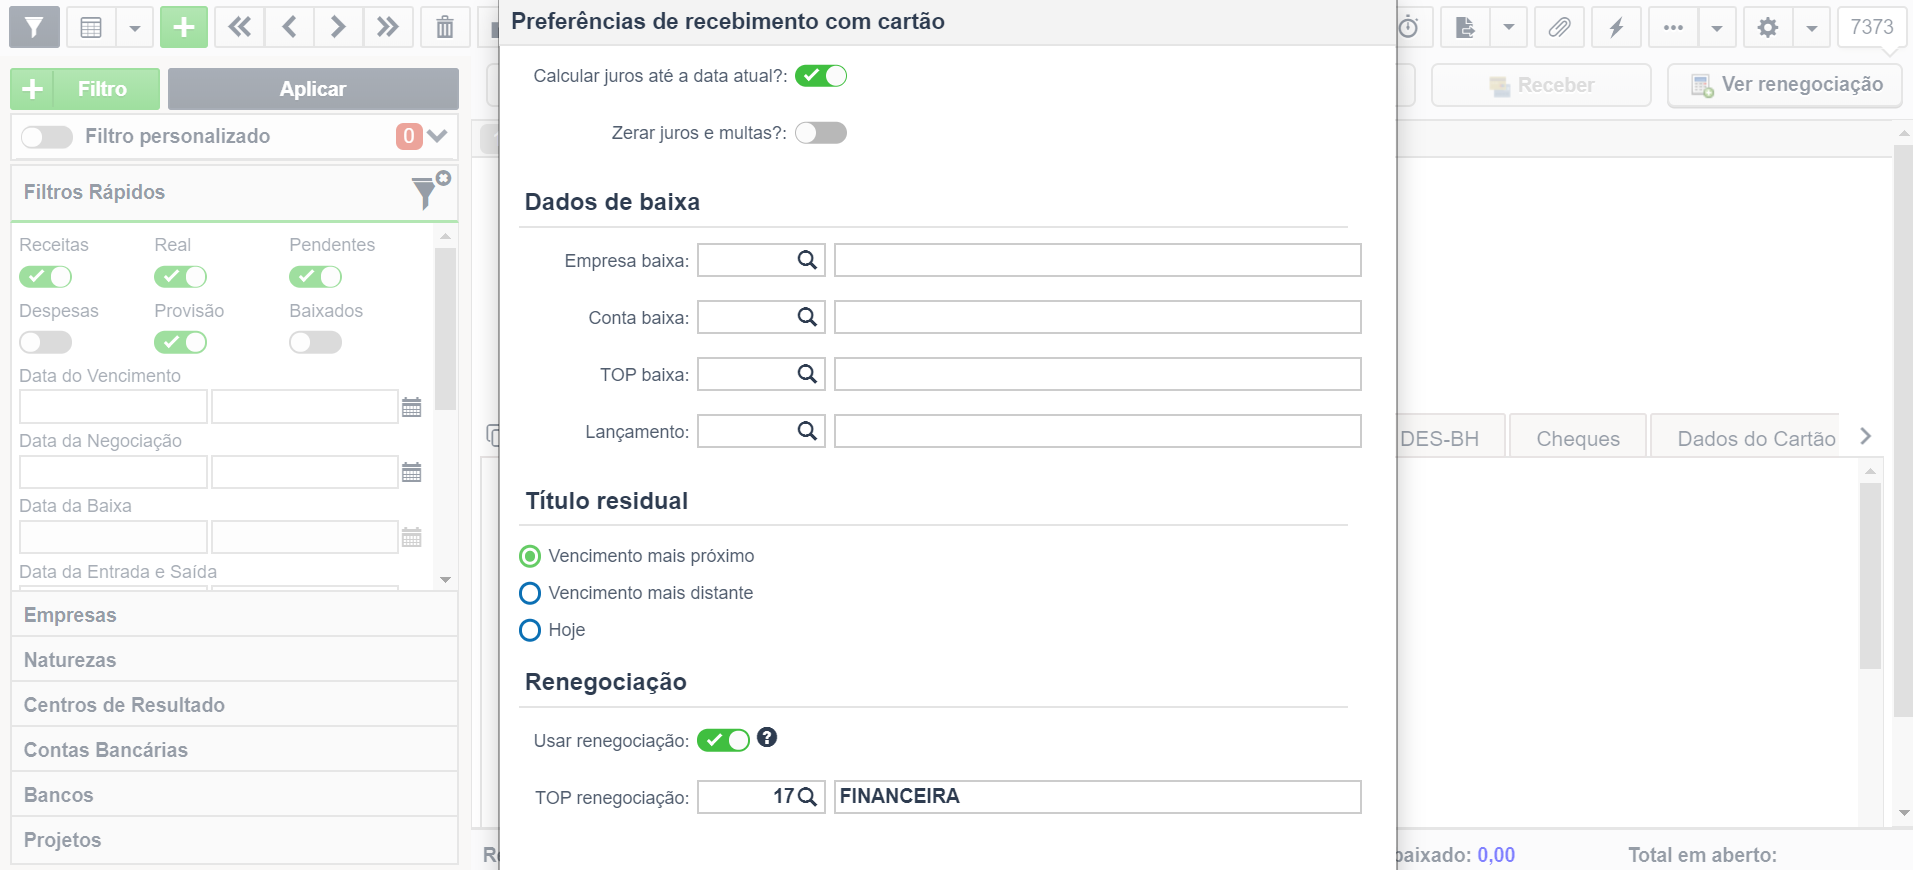Click the Ver renegociação button

pyautogui.click(x=1786, y=85)
